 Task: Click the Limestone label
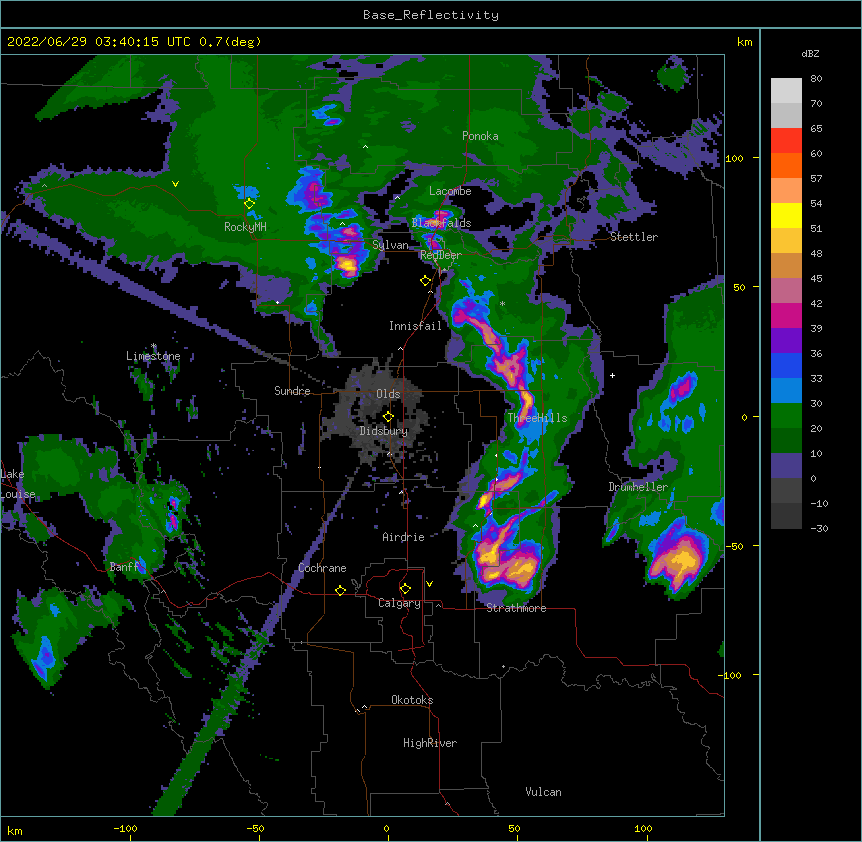(x=153, y=356)
